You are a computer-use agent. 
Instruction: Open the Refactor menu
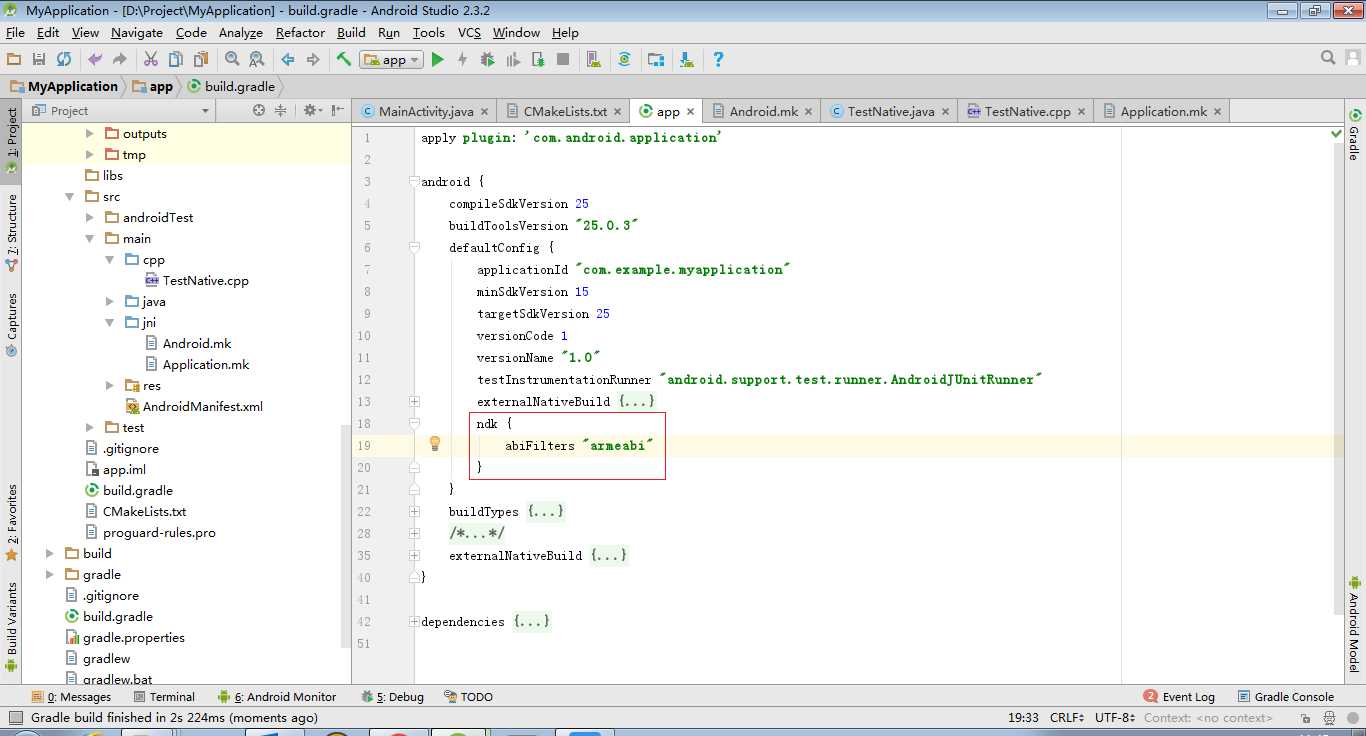pos(300,33)
